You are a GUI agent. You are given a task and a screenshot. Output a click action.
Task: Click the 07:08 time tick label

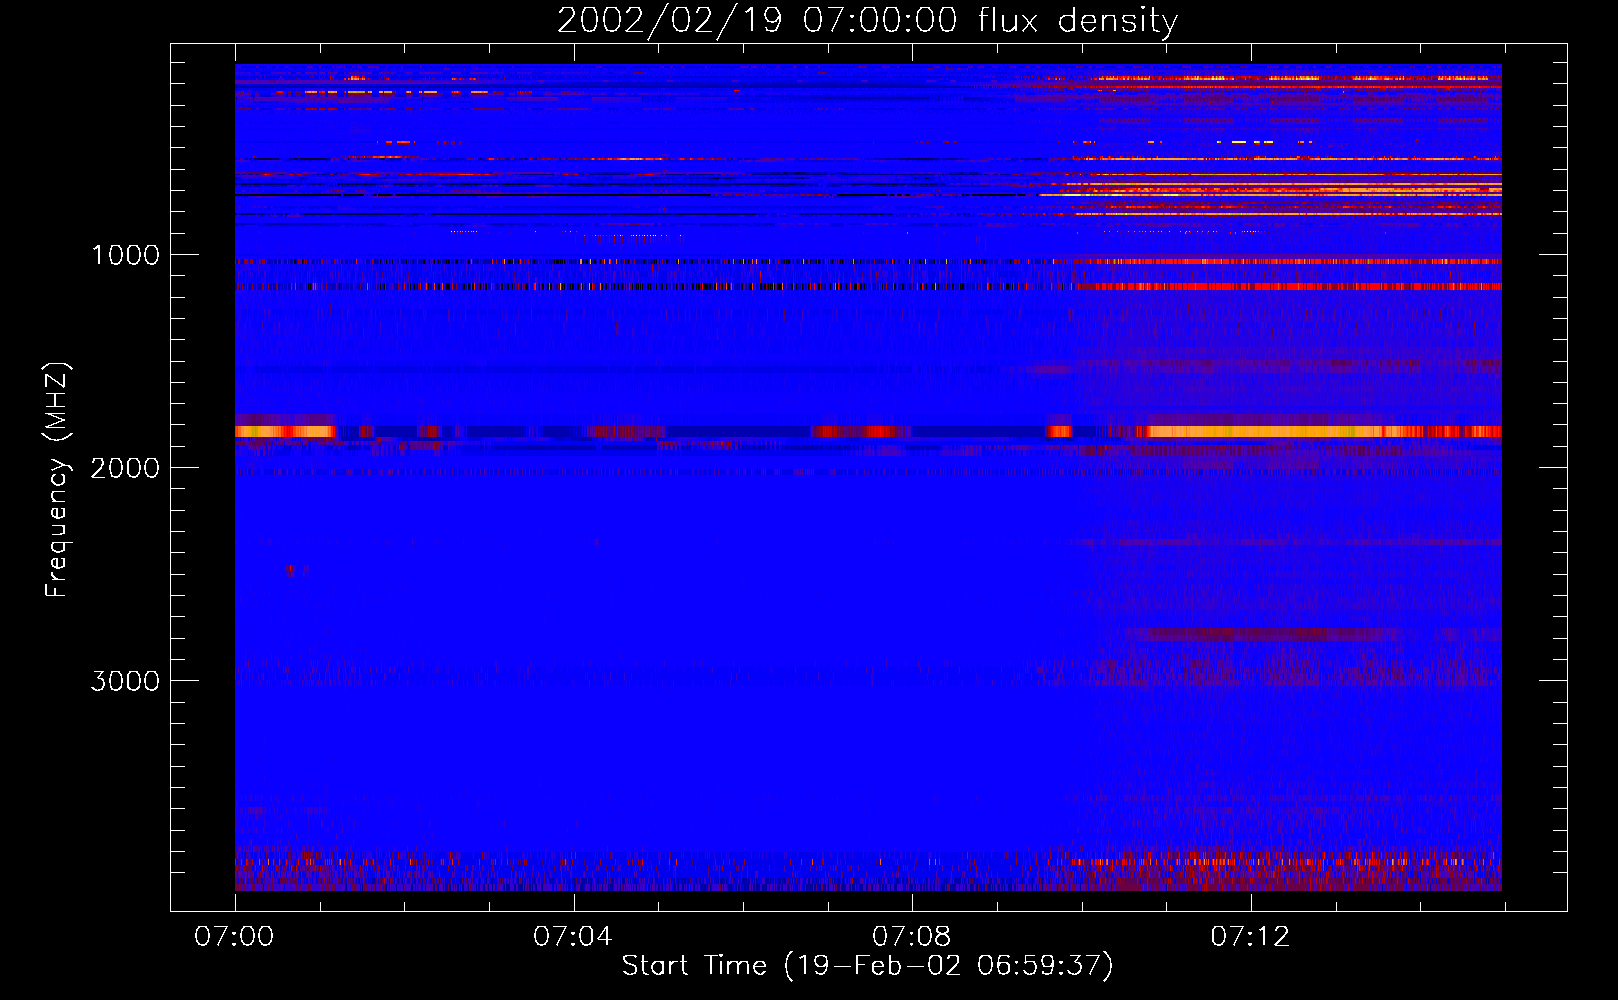(911, 937)
